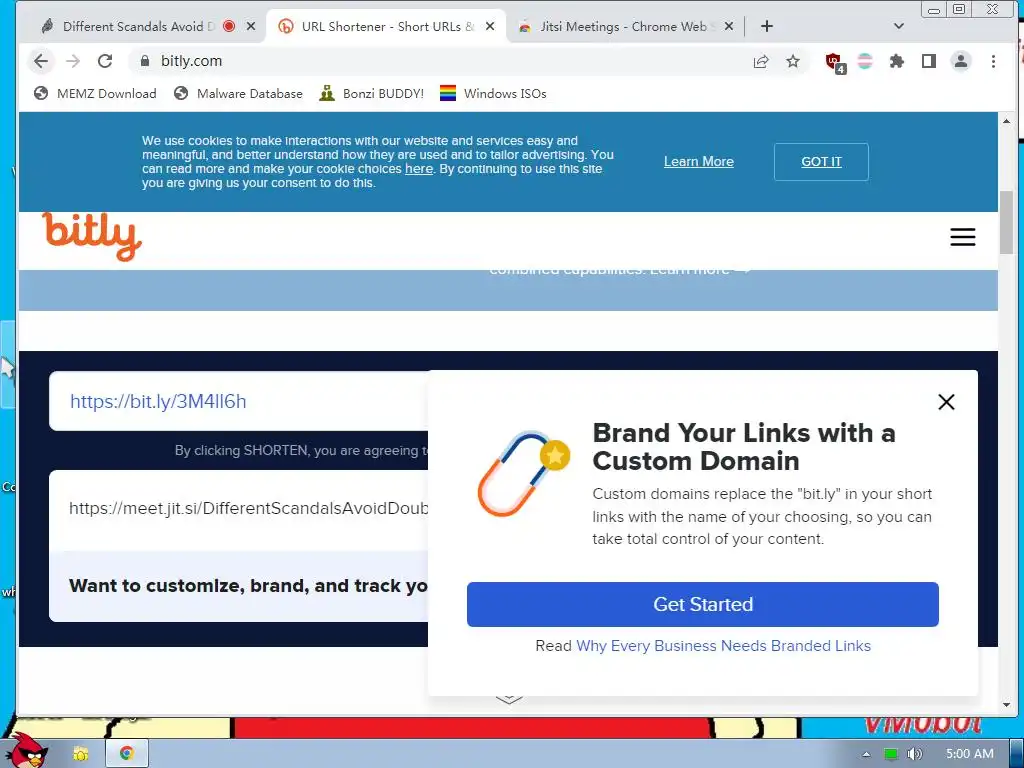This screenshot has width=1024, height=768.
Task: Open the file explorer taskbar icon
Action: point(81,754)
